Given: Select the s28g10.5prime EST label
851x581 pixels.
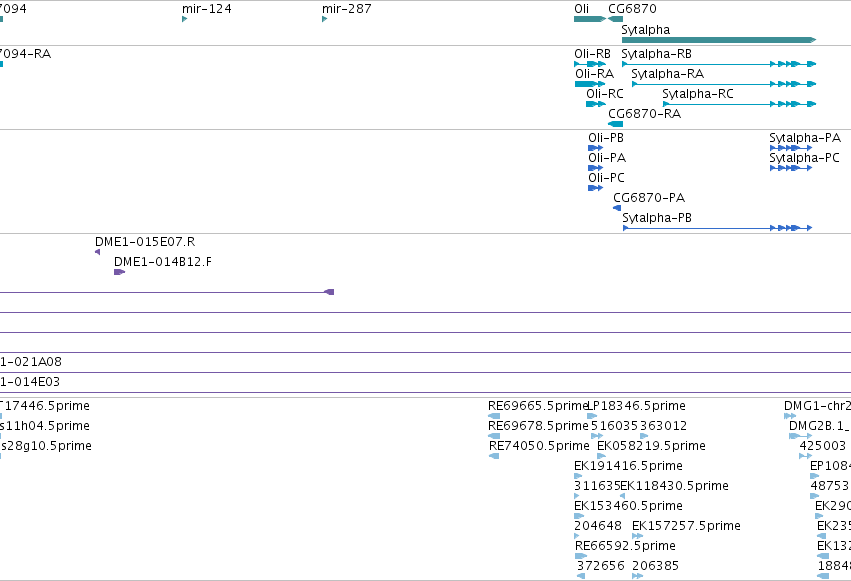Looking at the screenshot, I should point(46,446).
